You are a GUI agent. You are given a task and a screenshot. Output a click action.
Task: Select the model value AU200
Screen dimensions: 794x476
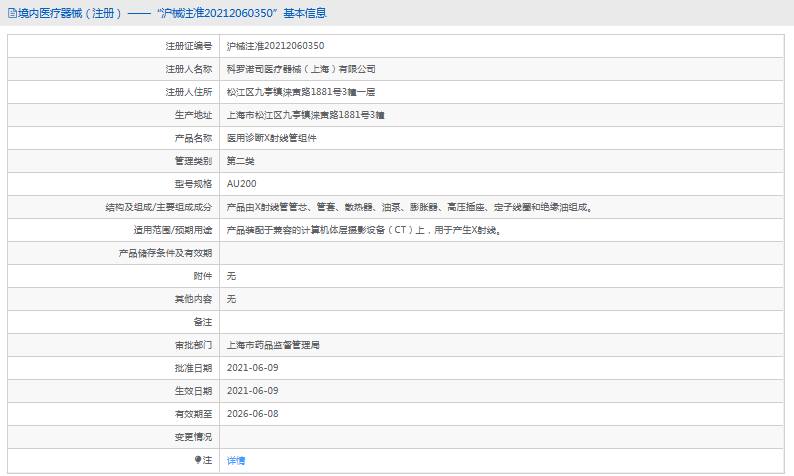click(242, 184)
